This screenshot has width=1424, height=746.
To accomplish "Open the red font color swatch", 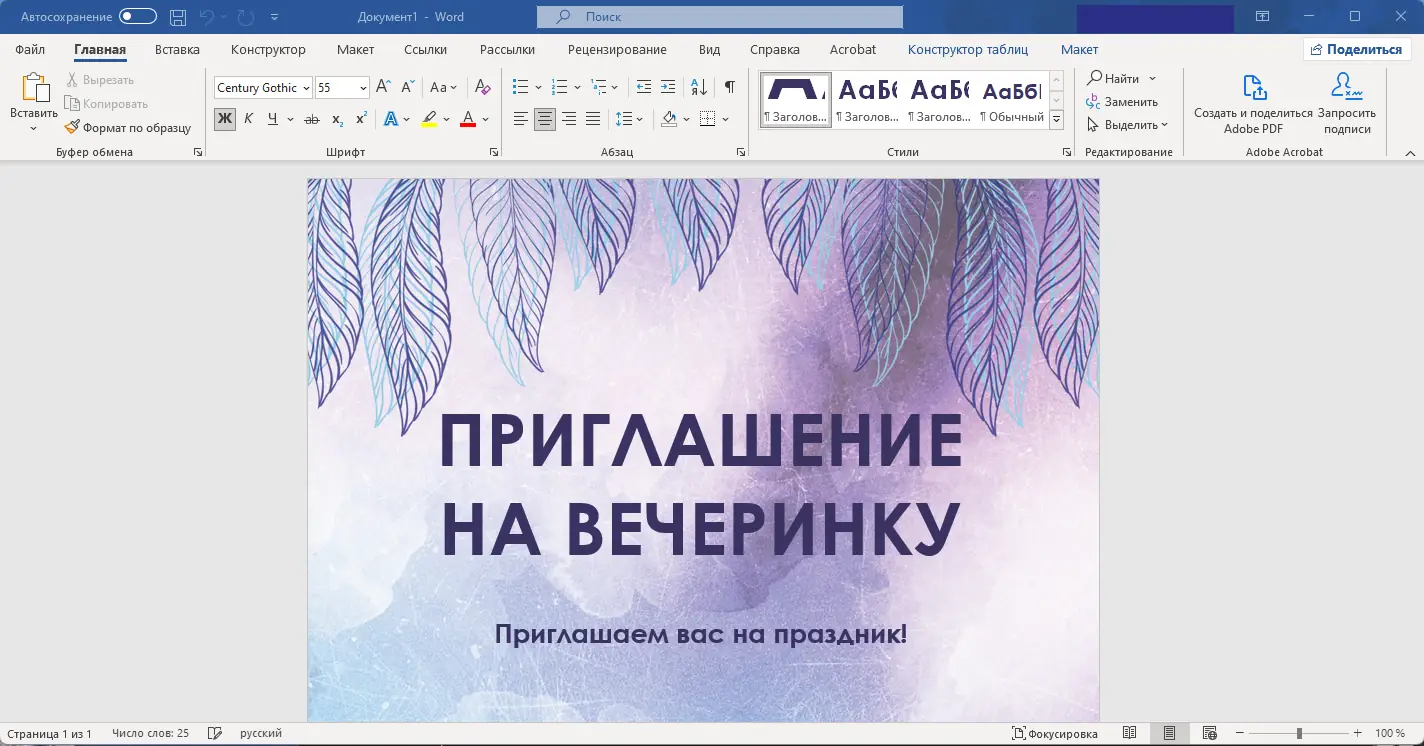I will tap(467, 119).
